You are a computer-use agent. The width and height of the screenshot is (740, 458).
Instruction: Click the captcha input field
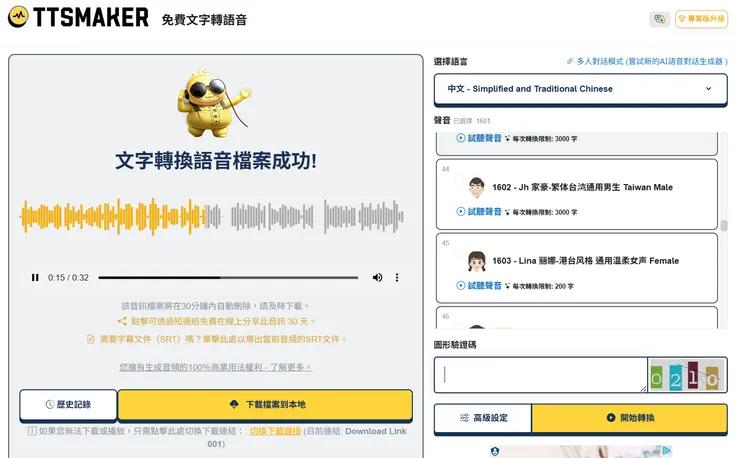tap(540, 375)
